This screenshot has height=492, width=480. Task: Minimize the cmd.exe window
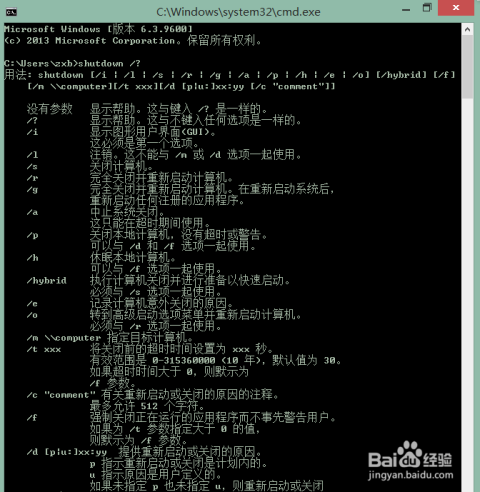(x=406, y=10)
